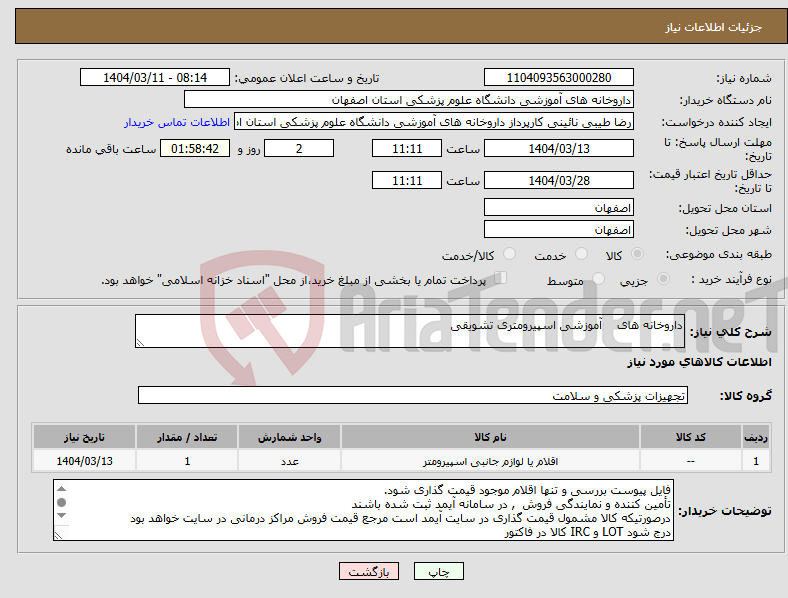Click the توضیحات خریدار label

pos(725,511)
